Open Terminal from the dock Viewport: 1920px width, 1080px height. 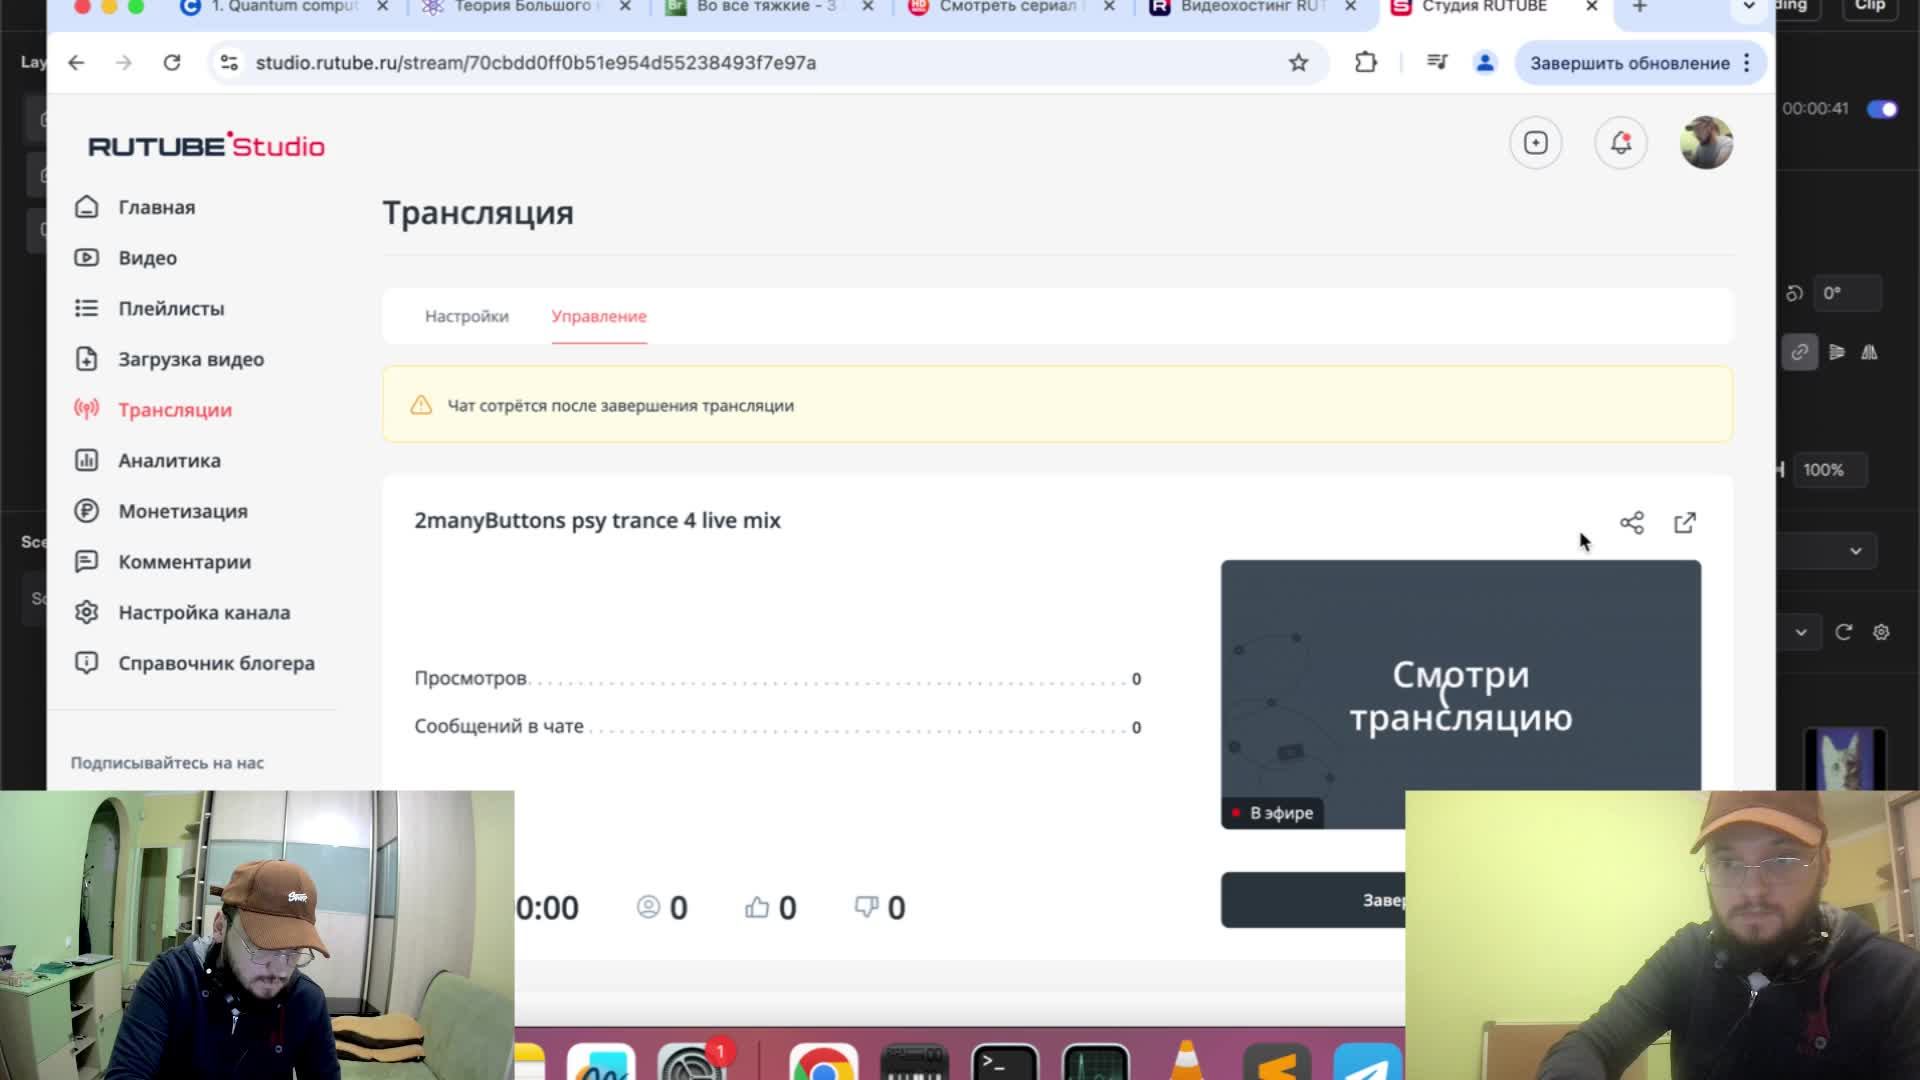click(1005, 1064)
